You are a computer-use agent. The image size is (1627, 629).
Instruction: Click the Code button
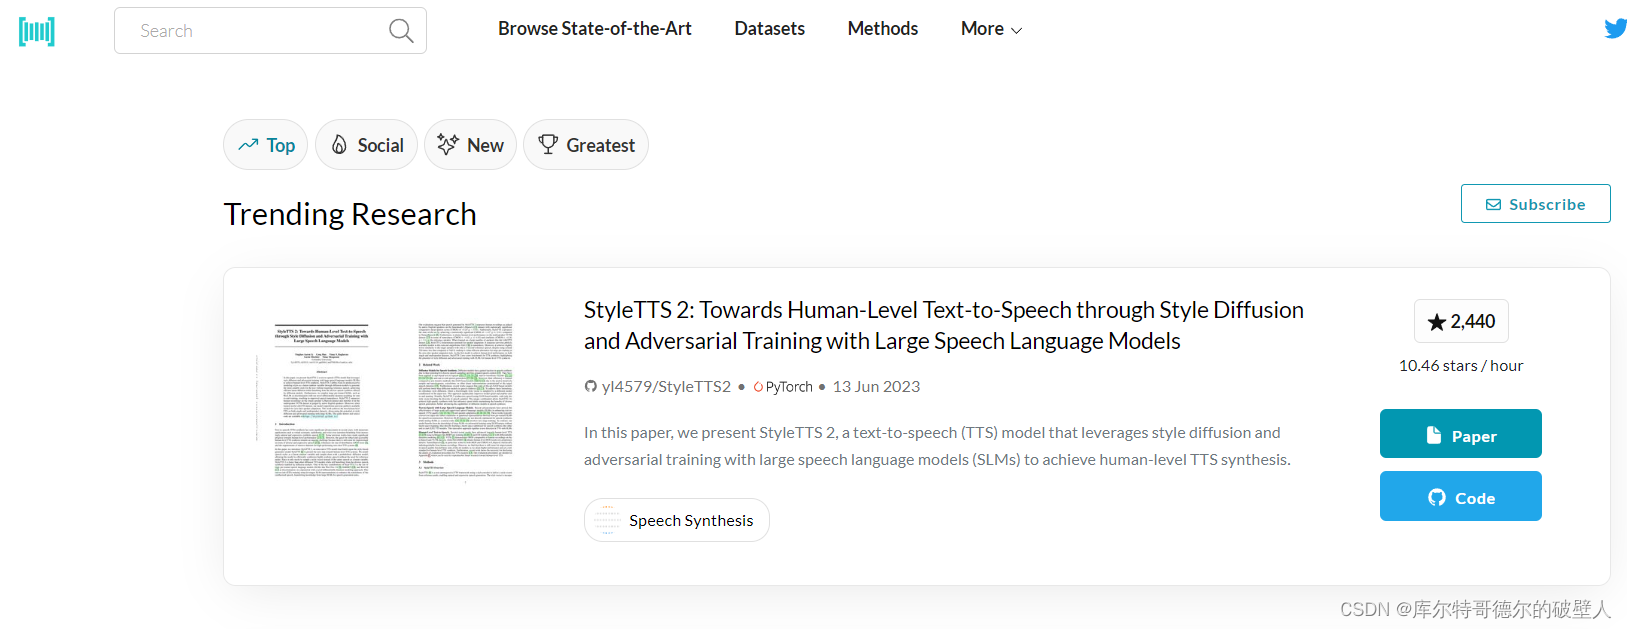click(x=1460, y=496)
